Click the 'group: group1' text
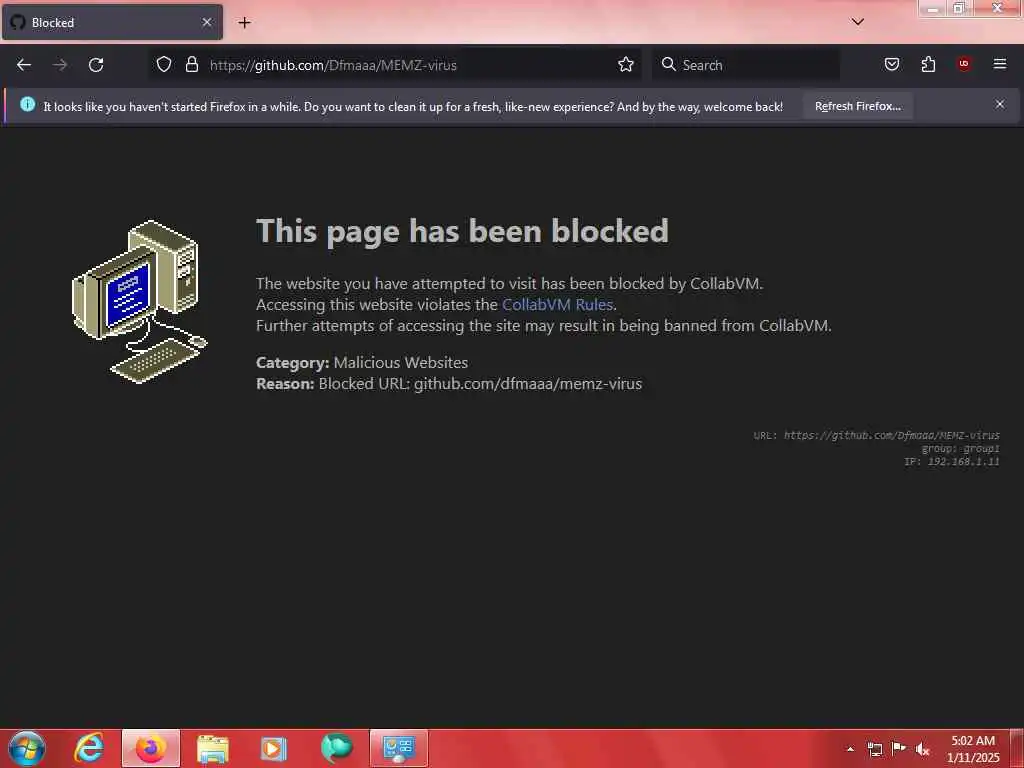The height and width of the screenshot is (768, 1024). tap(960, 449)
